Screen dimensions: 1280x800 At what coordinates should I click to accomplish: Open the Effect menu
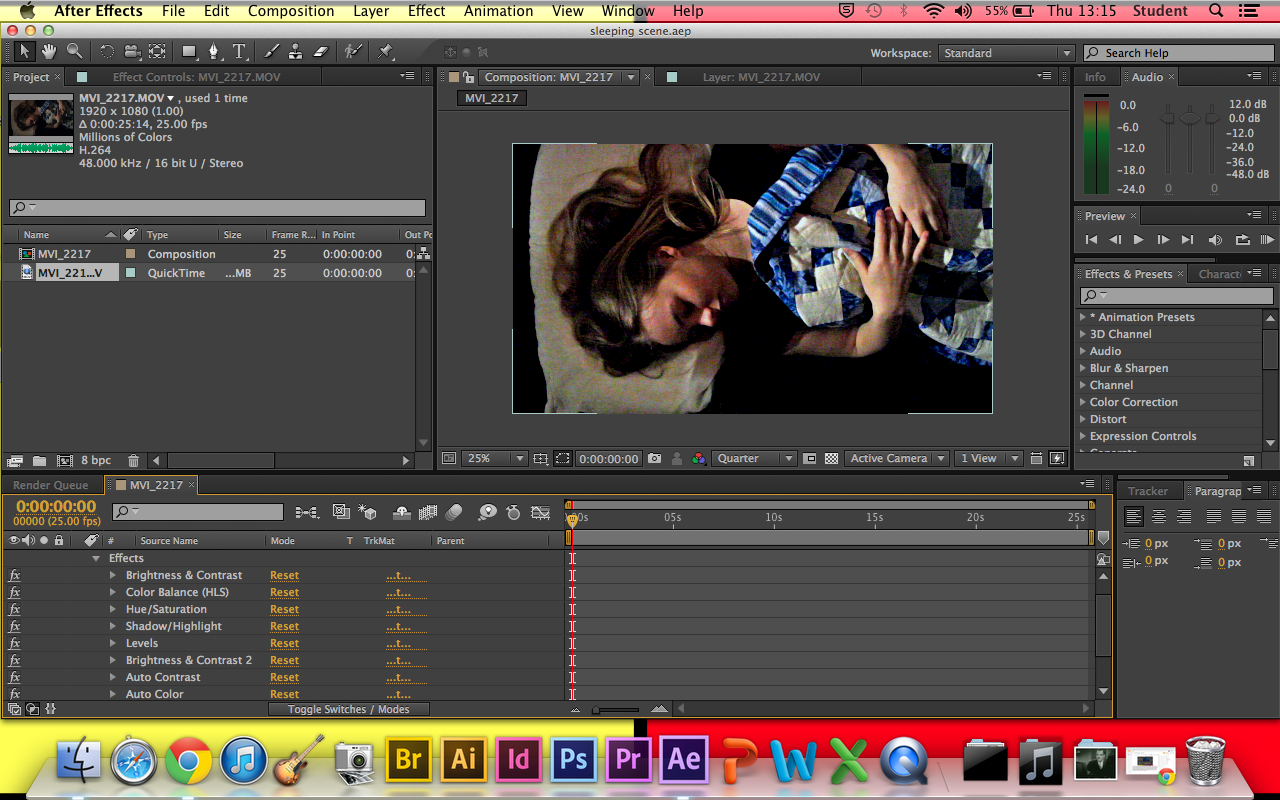pos(427,11)
